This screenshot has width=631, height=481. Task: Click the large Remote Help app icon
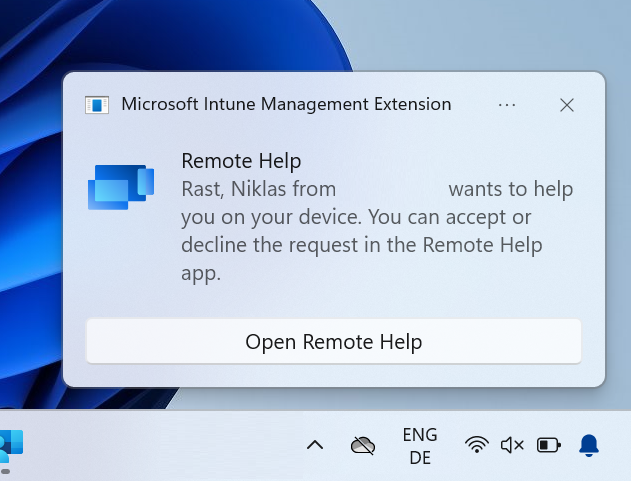(x=120, y=187)
